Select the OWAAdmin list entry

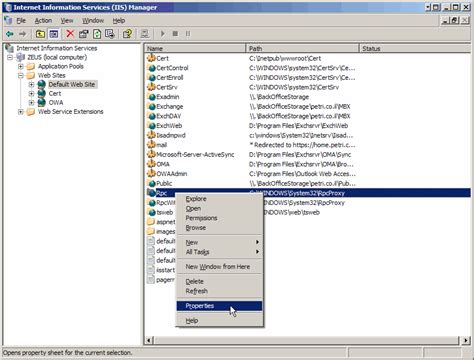[x=172, y=174]
